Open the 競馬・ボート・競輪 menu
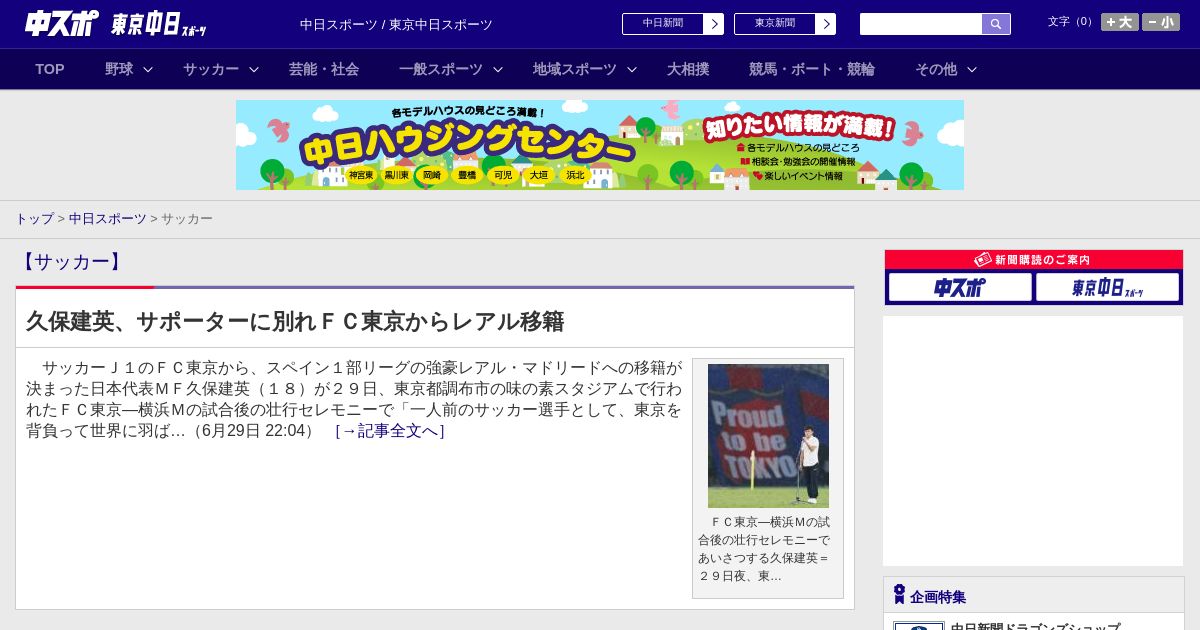Viewport: 1200px width, 630px height. click(x=812, y=69)
